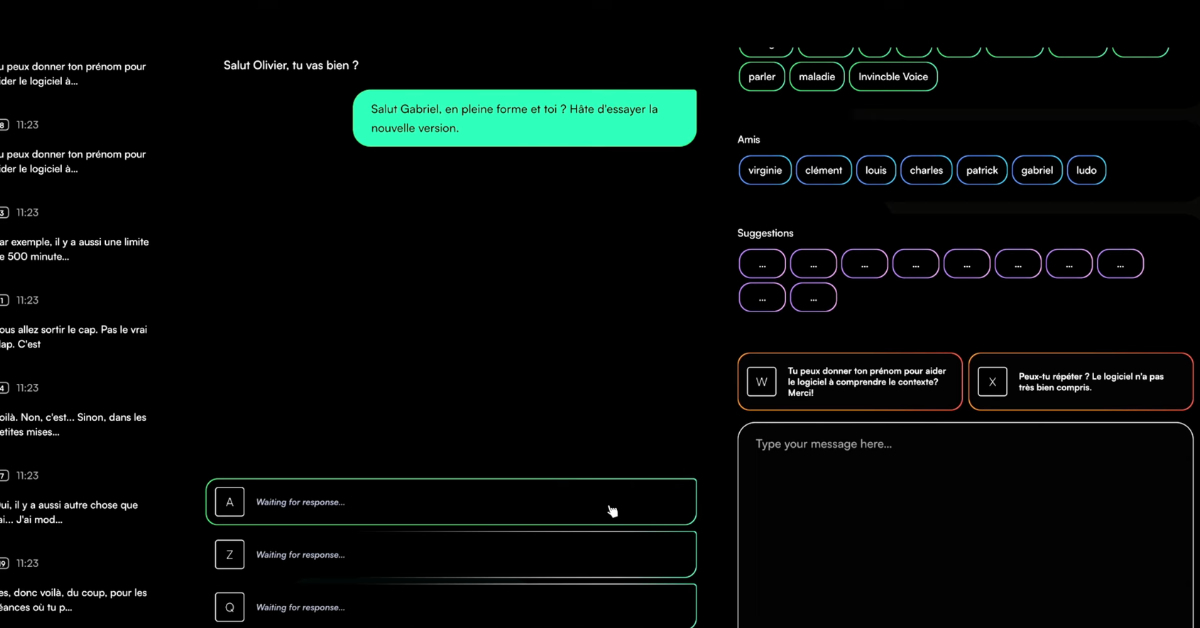
Task: Choose "patrick" in the Amis list
Action: click(982, 170)
